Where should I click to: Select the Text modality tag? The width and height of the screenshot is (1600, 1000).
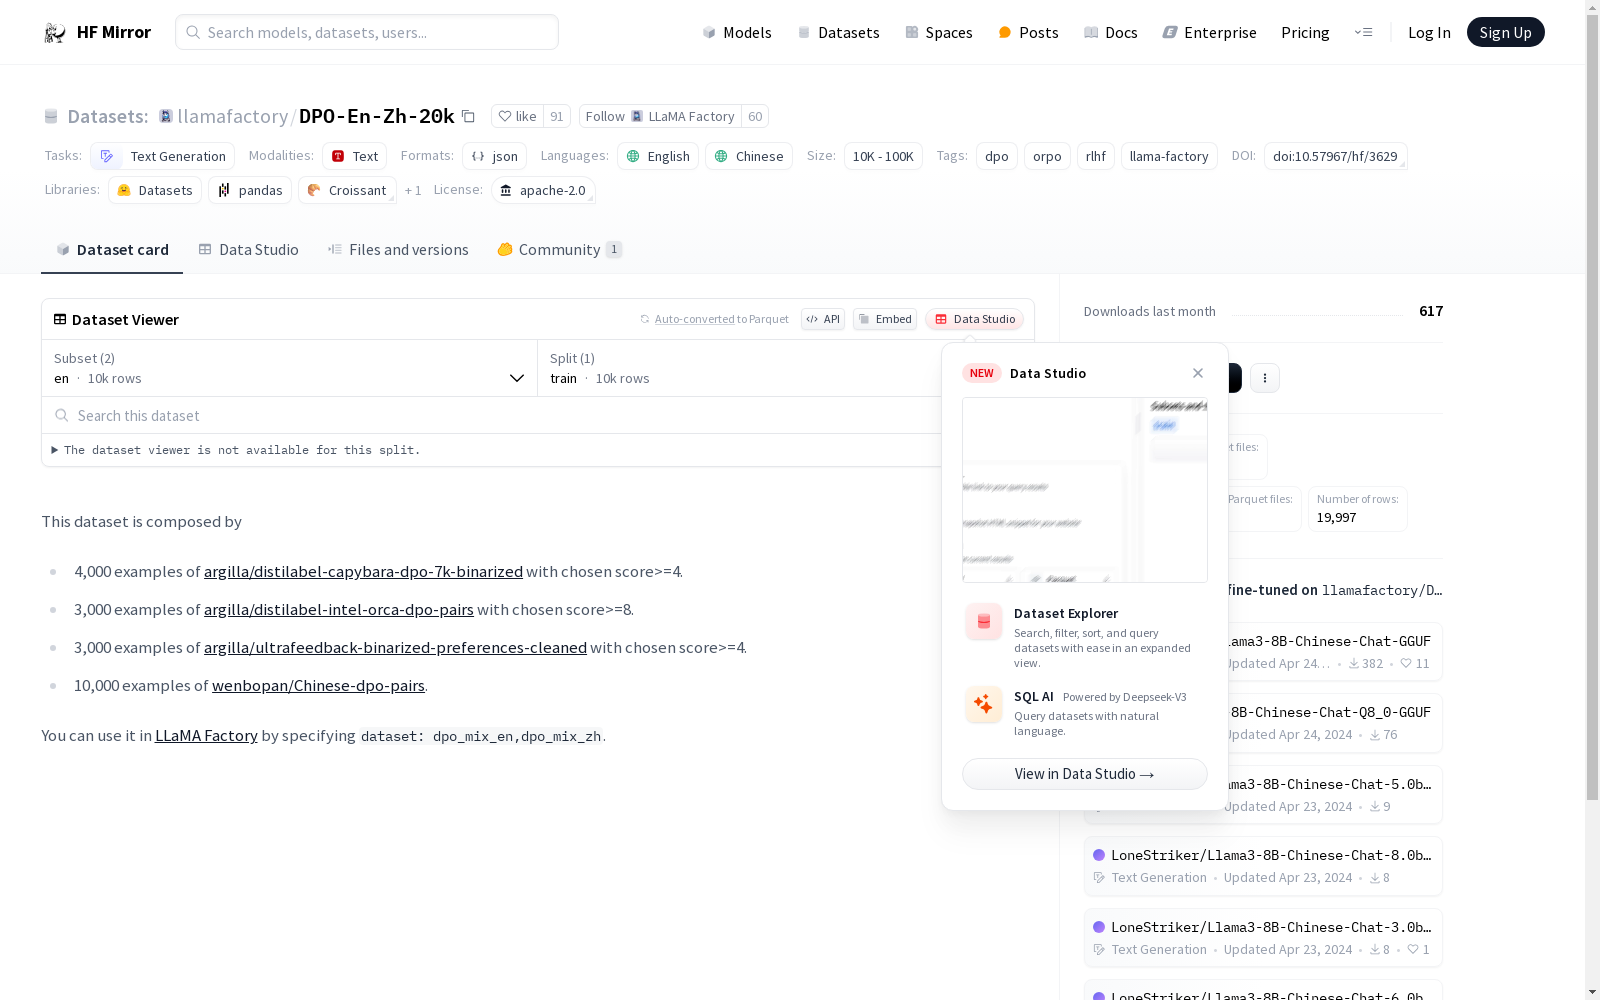click(x=354, y=156)
